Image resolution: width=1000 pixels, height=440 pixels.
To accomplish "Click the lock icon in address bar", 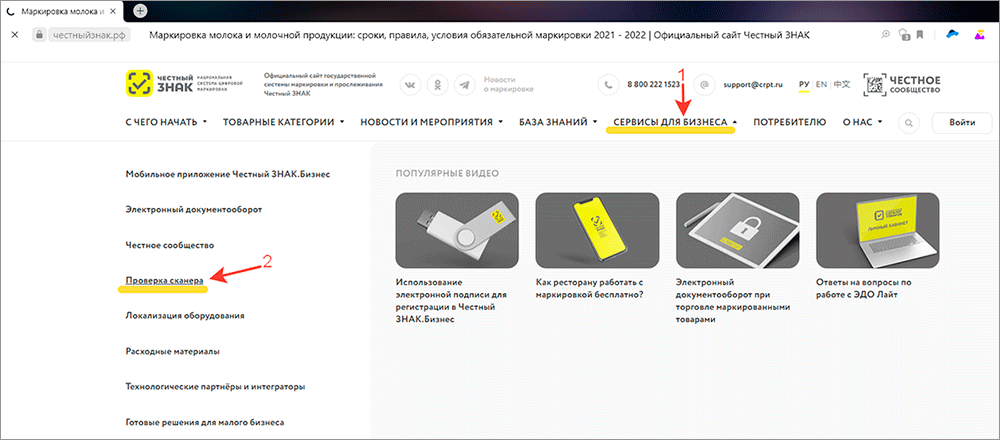I will click(40, 34).
